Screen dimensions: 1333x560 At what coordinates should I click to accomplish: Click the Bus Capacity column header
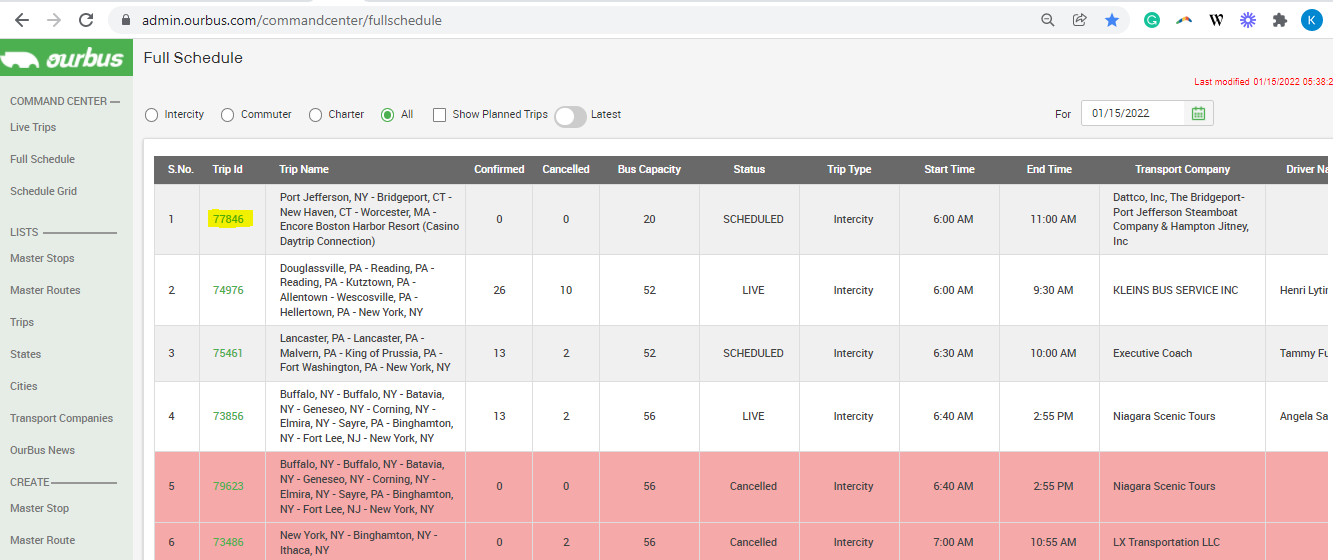649,169
